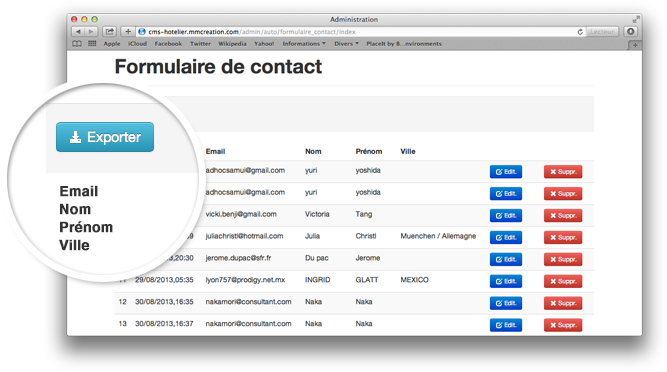Viewport: 667px width, 372px height.
Task: Click the Muenchen / Allemagne city cell
Action: click(x=438, y=236)
